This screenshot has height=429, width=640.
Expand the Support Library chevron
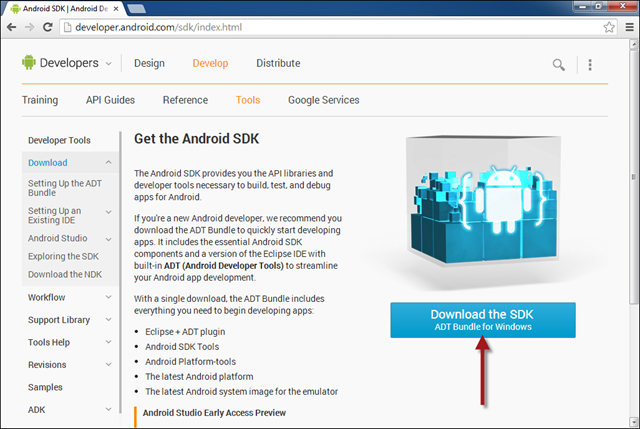pos(109,320)
